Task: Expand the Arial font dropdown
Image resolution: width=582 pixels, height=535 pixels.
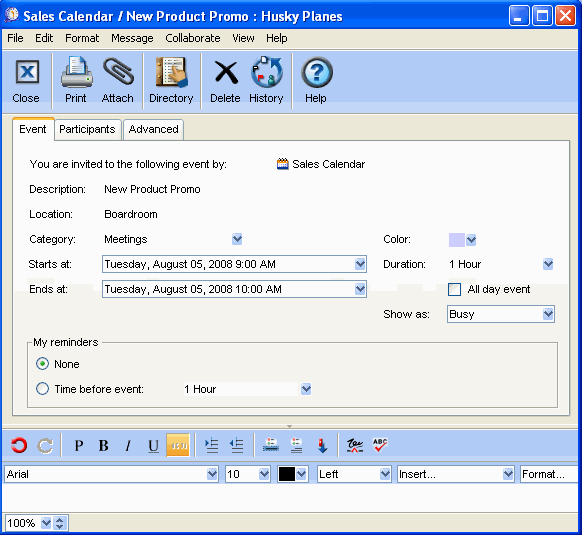Action: pos(212,474)
